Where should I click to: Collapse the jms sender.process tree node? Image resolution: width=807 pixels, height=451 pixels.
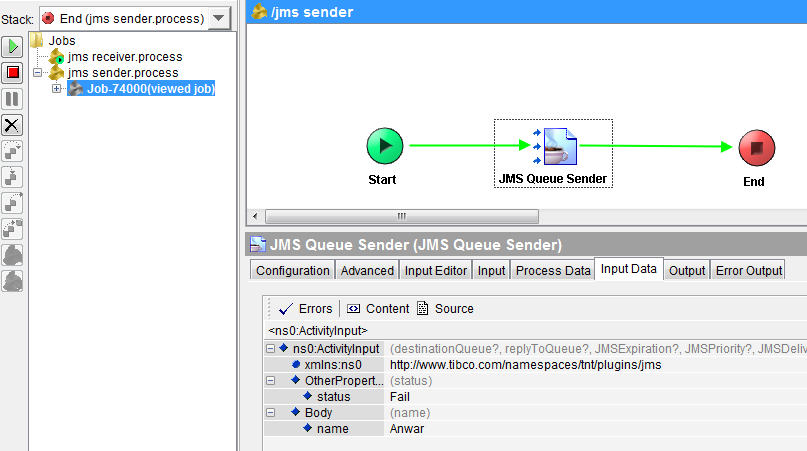click(x=38, y=73)
